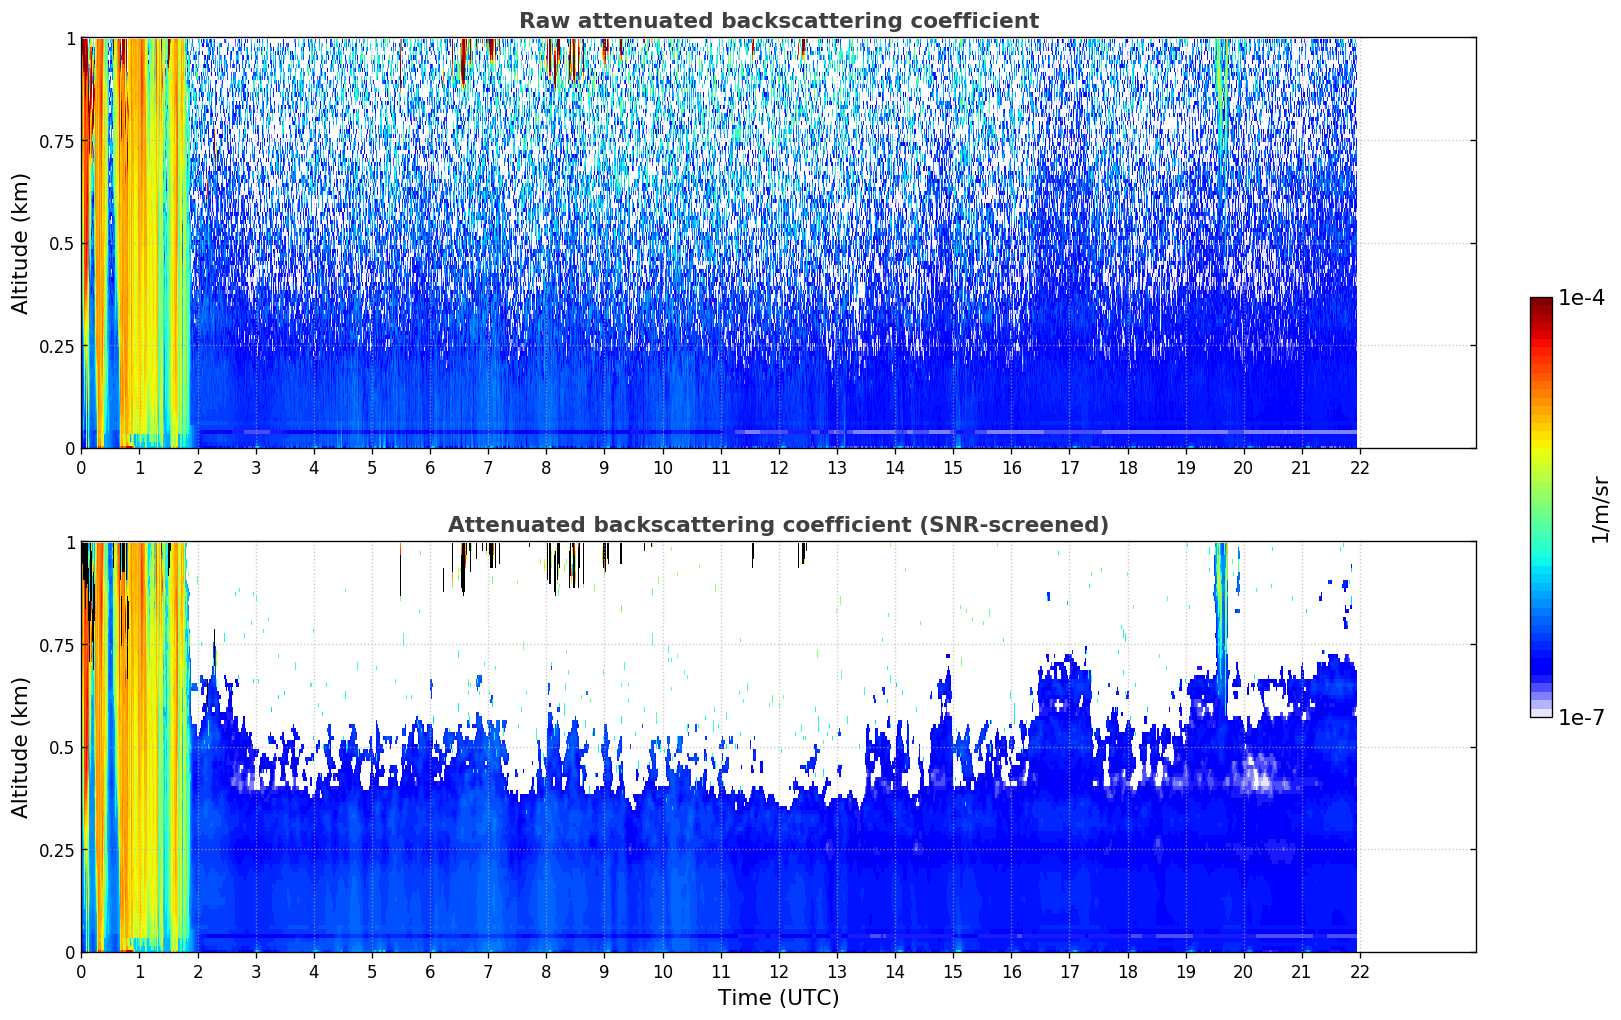The width and height of the screenshot is (1621, 1020).
Task: Click time tick '19' under the bottom plot
Action: pyautogui.click(x=1185, y=971)
